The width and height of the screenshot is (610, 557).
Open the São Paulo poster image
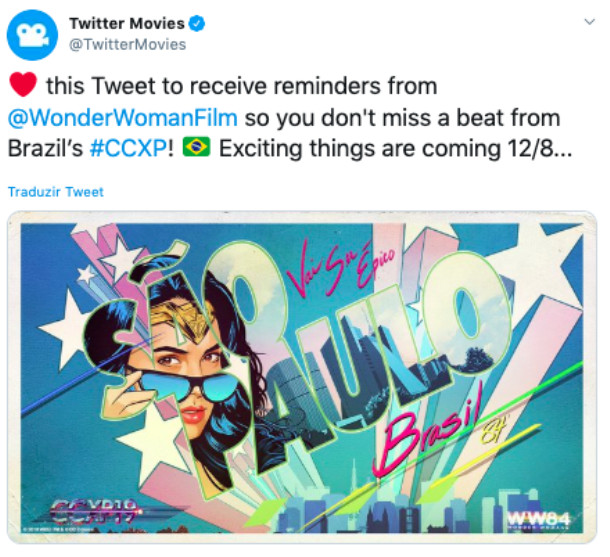[302, 377]
